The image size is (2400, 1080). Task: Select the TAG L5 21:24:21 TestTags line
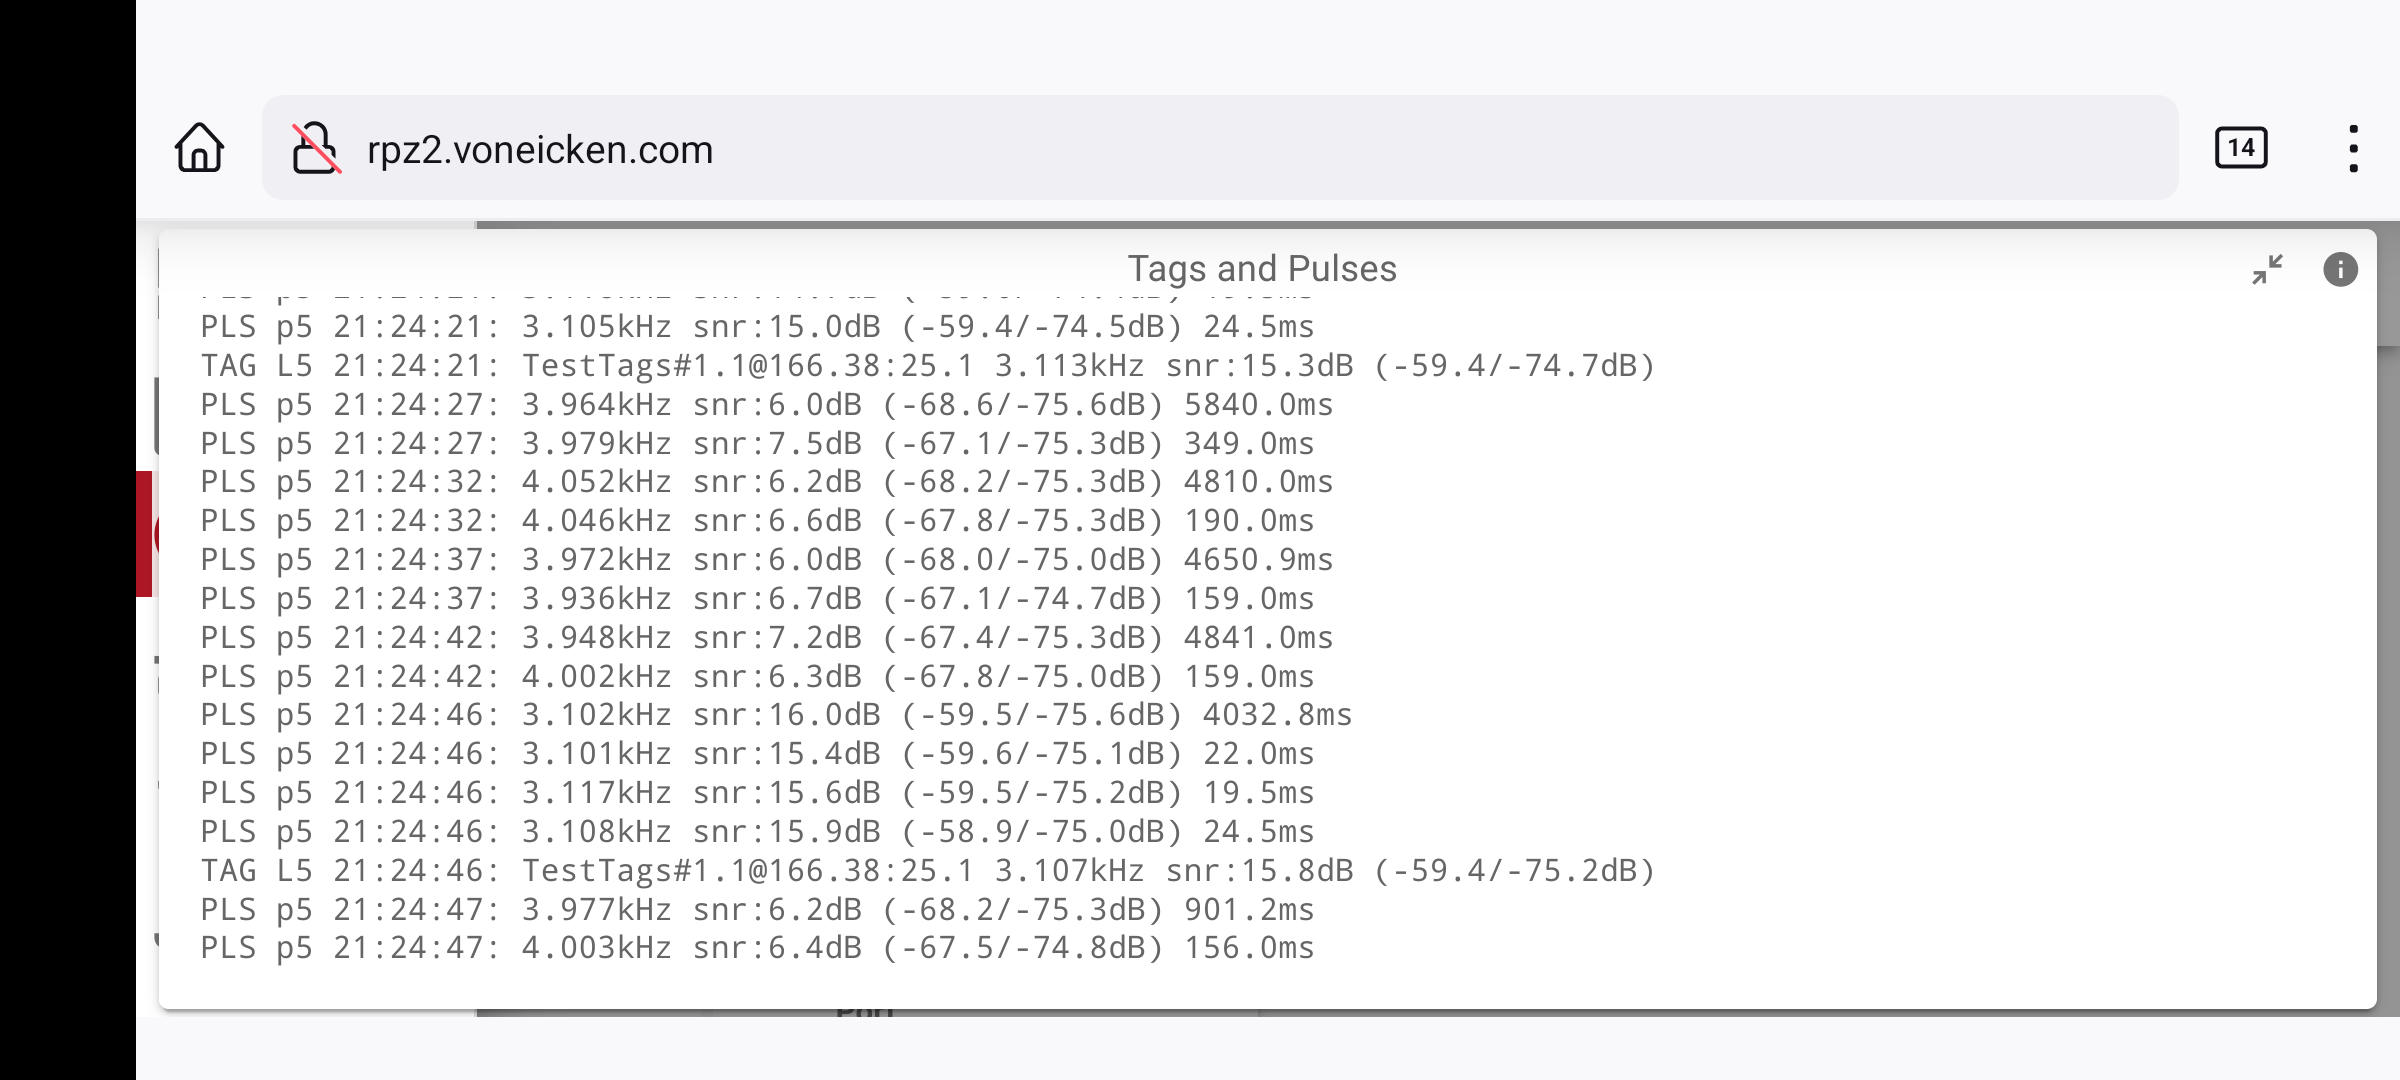927,366
